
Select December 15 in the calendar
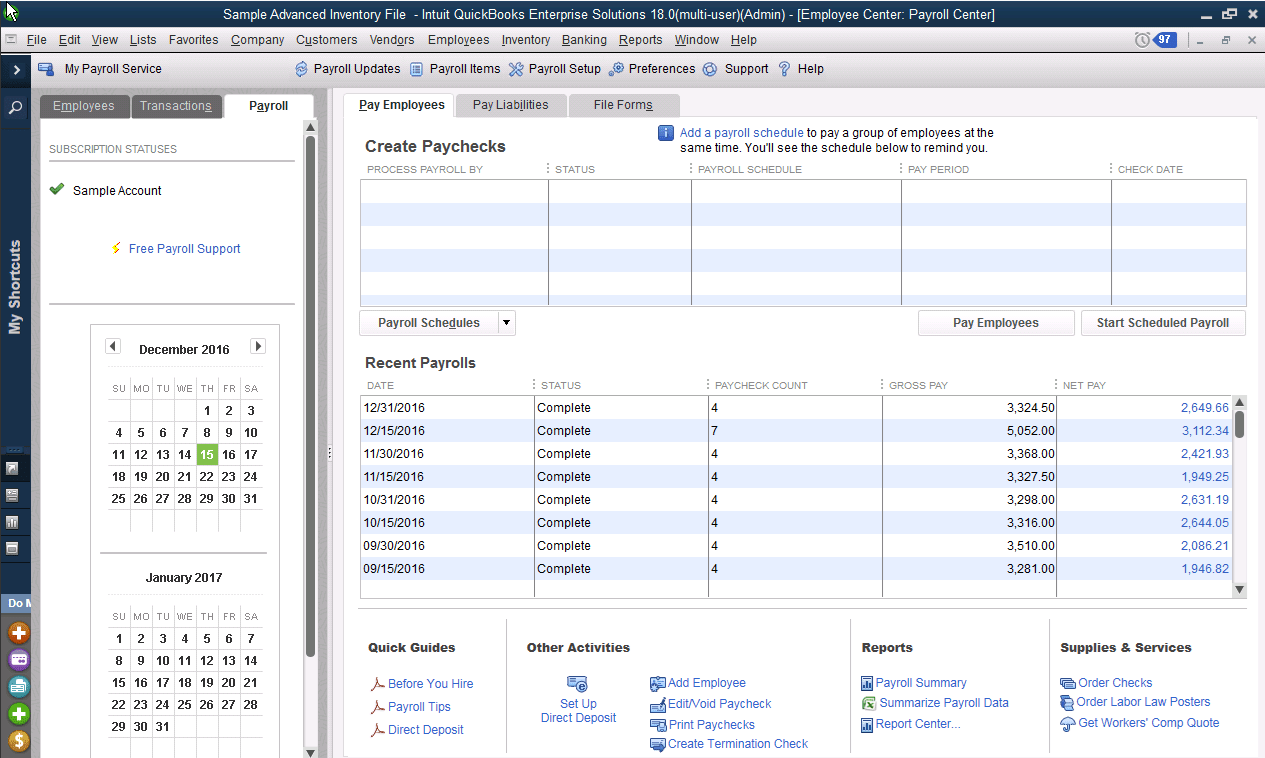(207, 455)
